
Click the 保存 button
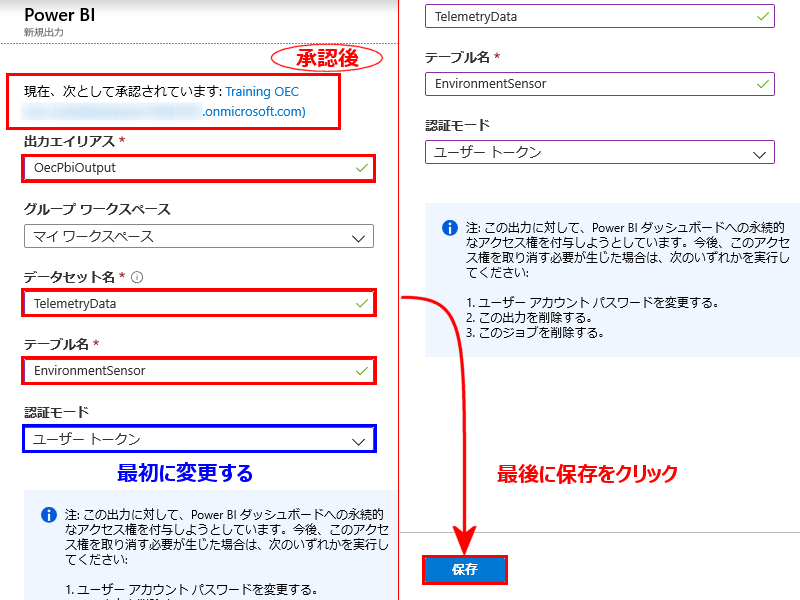pyautogui.click(x=465, y=569)
